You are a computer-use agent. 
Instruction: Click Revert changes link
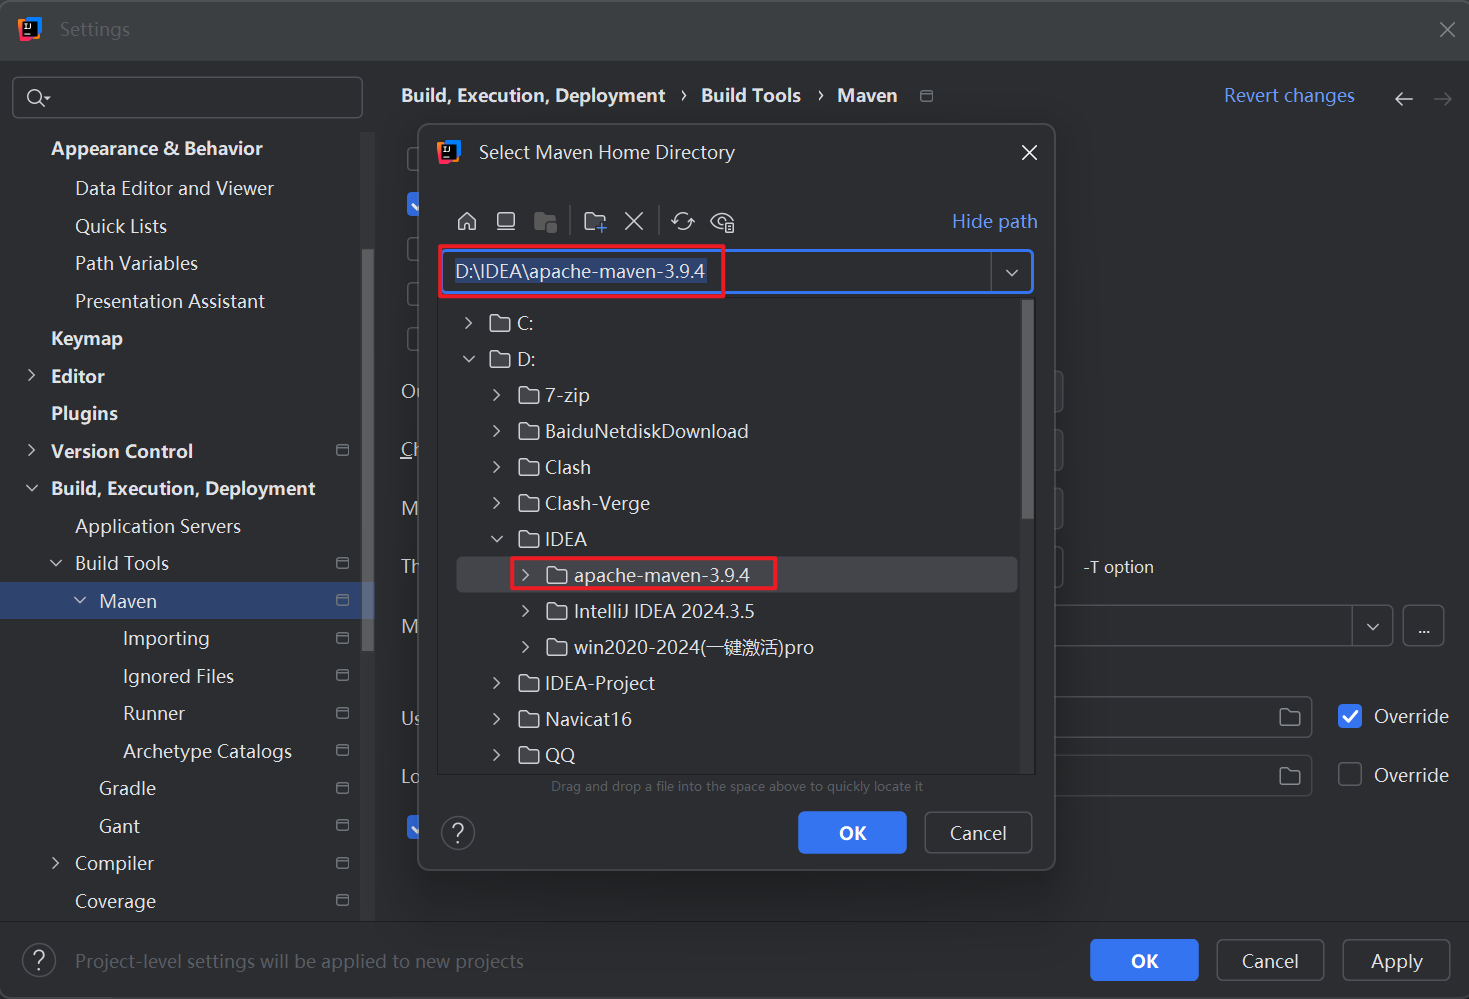tap(1289, 96)
